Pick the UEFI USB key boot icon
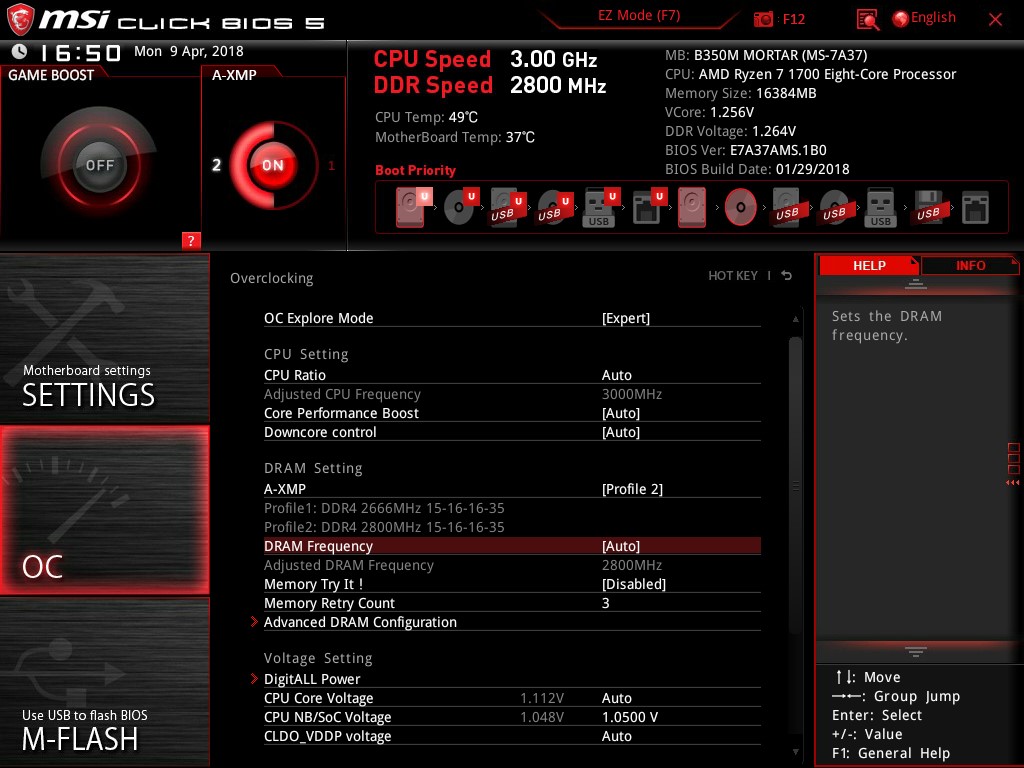The image size is (1024, 768). 600,207
